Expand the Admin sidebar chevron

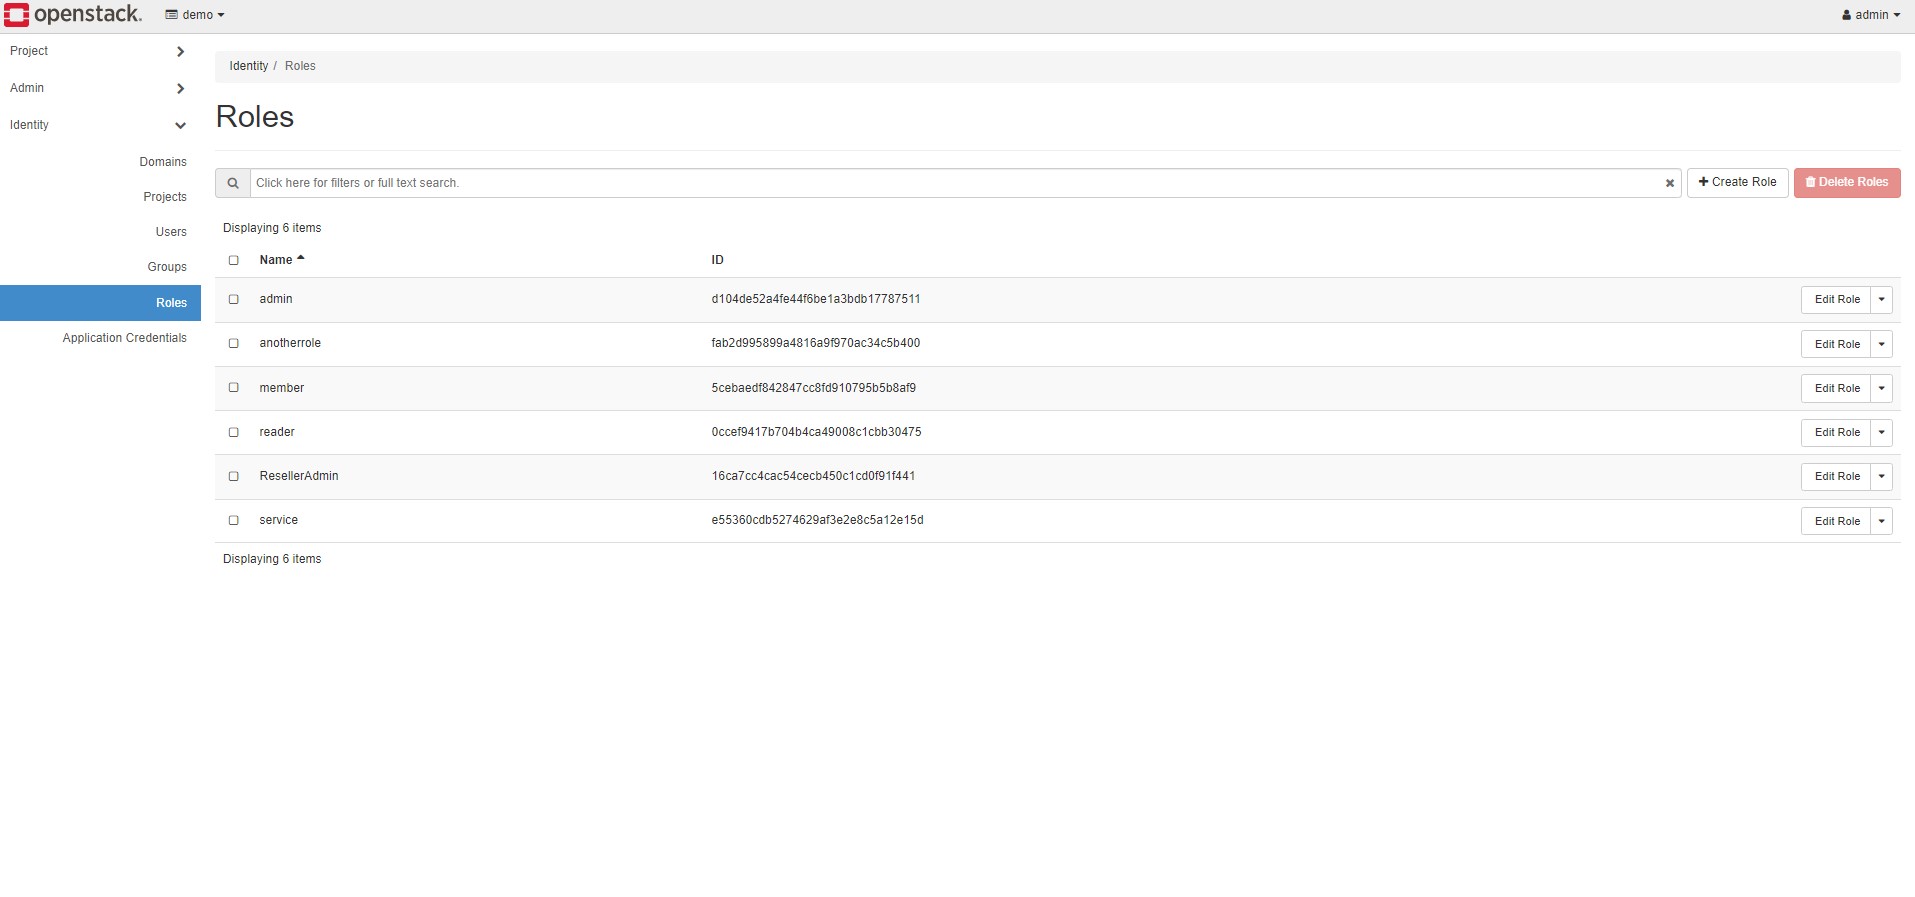click(180, 89)
